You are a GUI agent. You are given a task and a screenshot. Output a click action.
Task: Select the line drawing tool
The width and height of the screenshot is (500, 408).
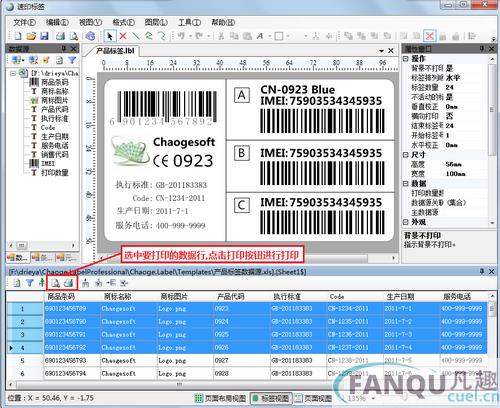[x=136, y=36]
